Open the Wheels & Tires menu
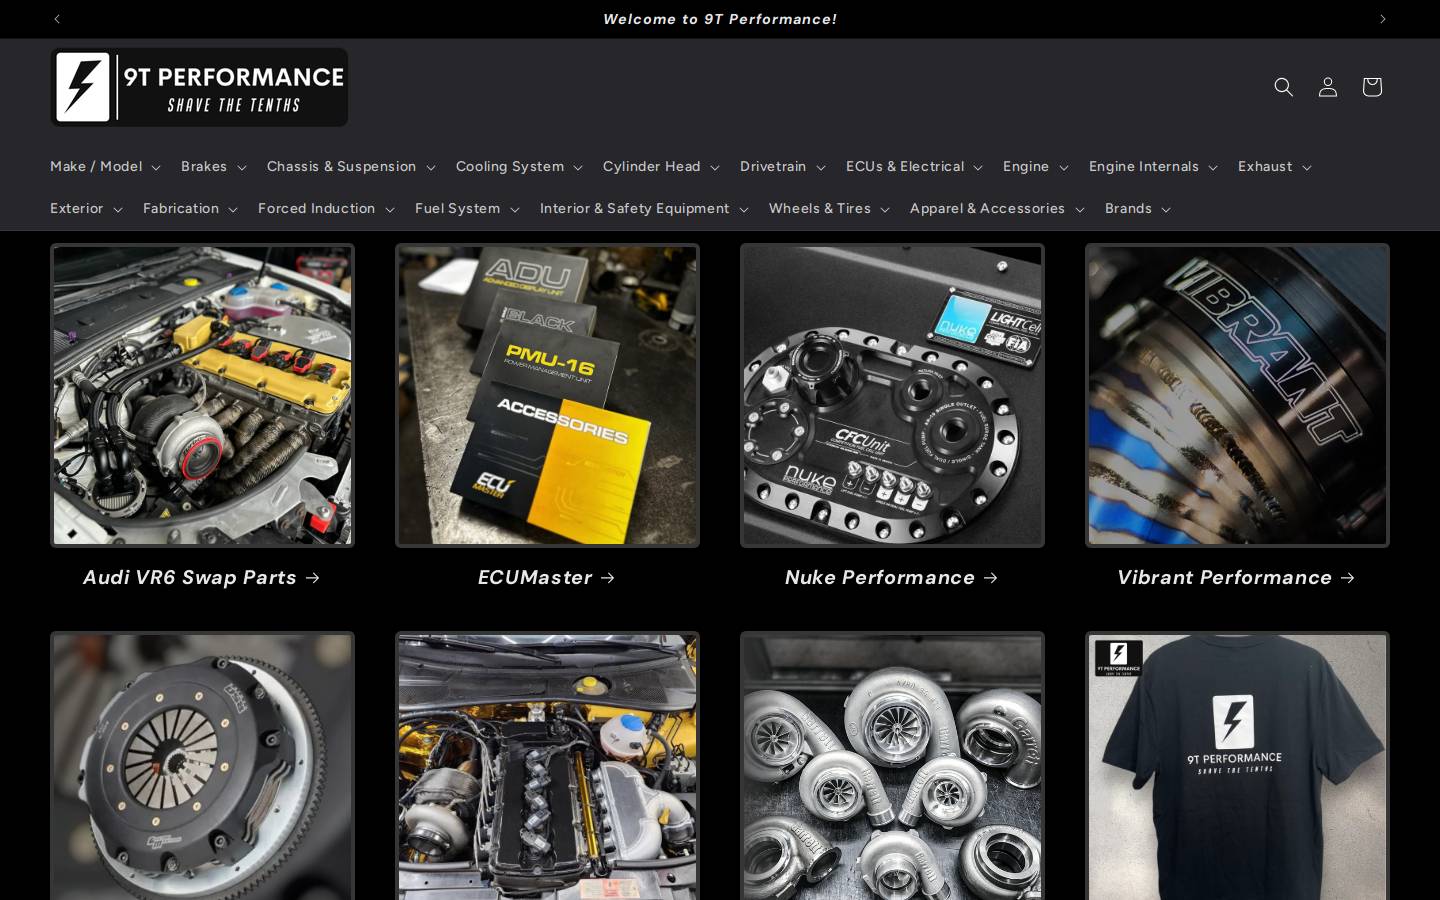The height and width of the screenshot is (900, 1440). coord(829,209)
